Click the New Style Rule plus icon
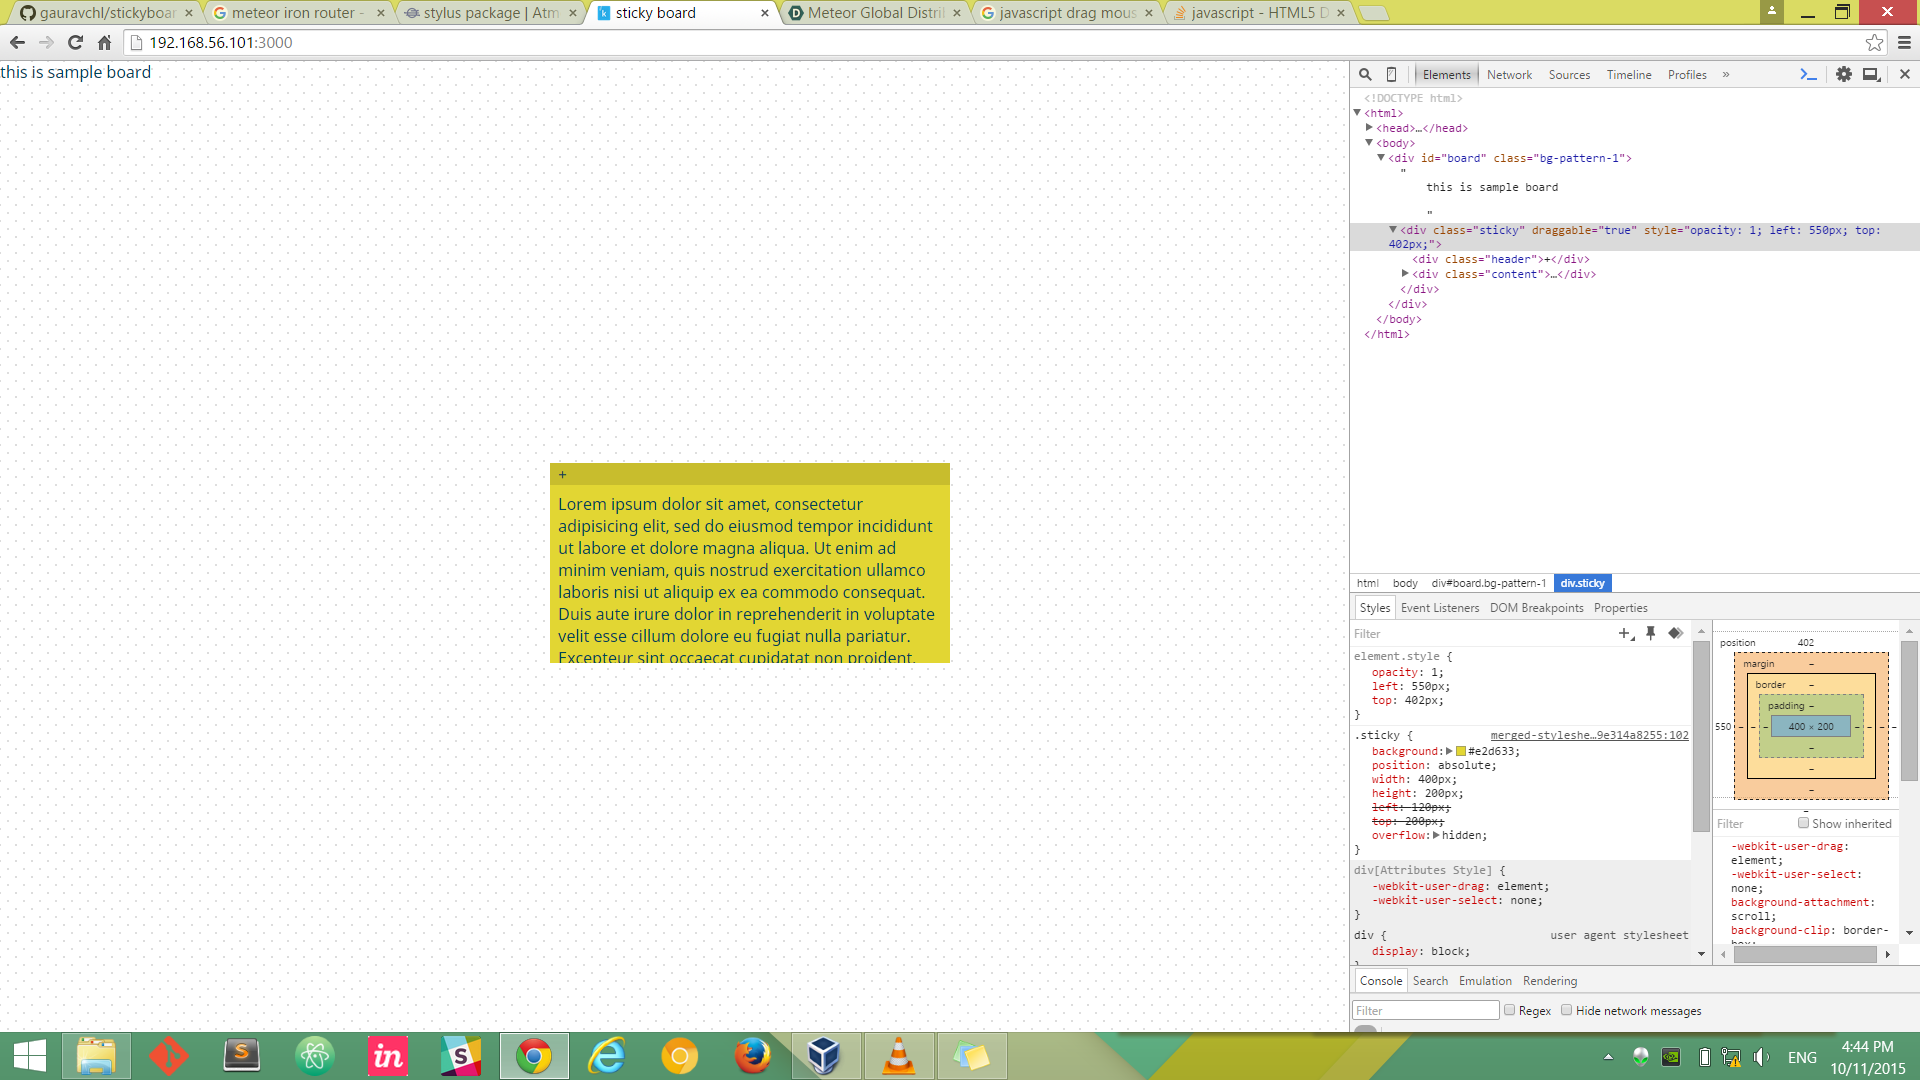Screen dimensions: 1920x1088 tap(1625, 633)
